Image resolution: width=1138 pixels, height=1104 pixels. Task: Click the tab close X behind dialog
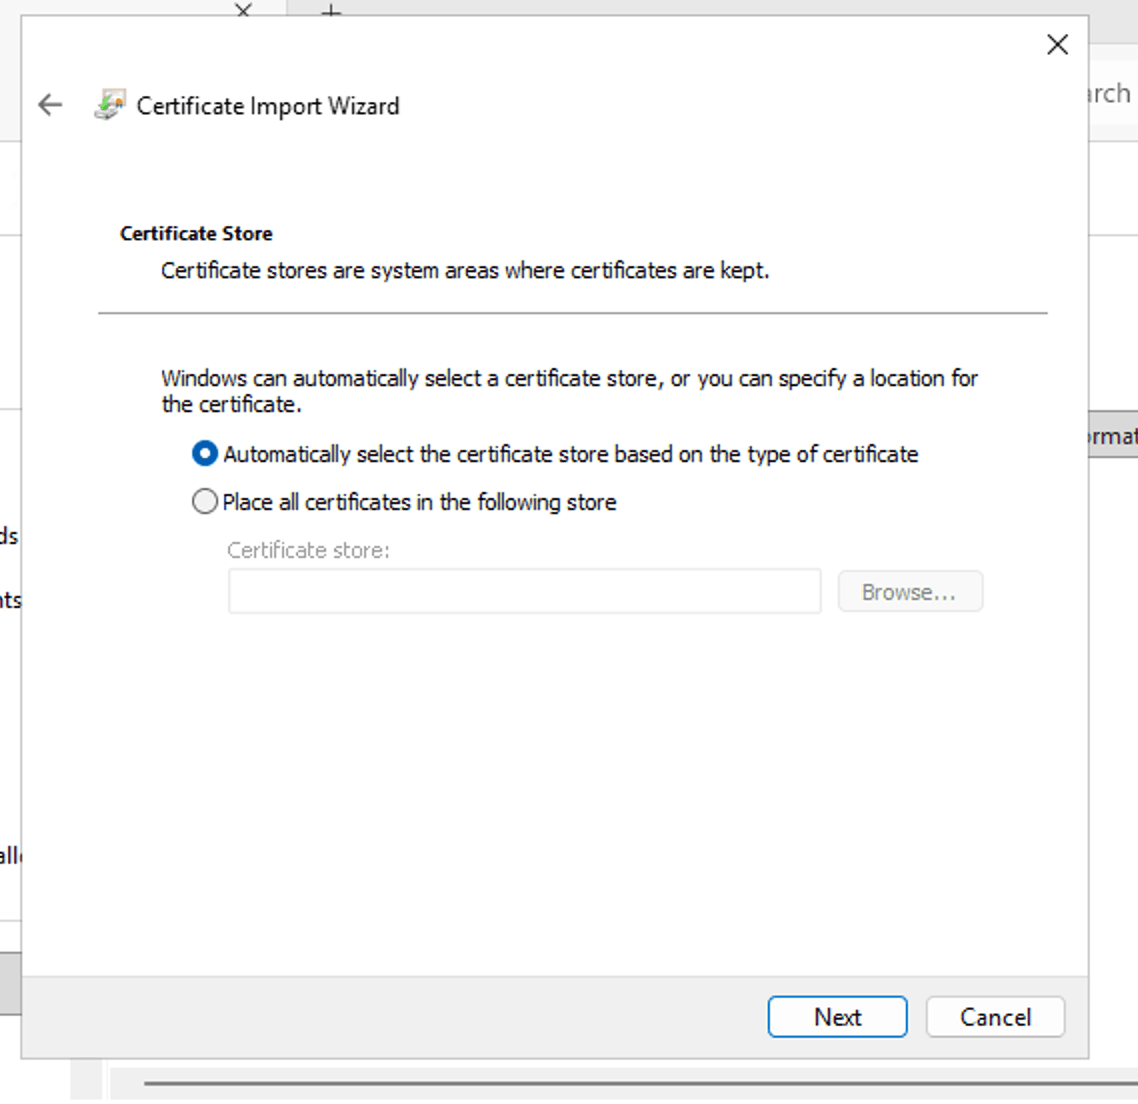(x=243, y=9)
